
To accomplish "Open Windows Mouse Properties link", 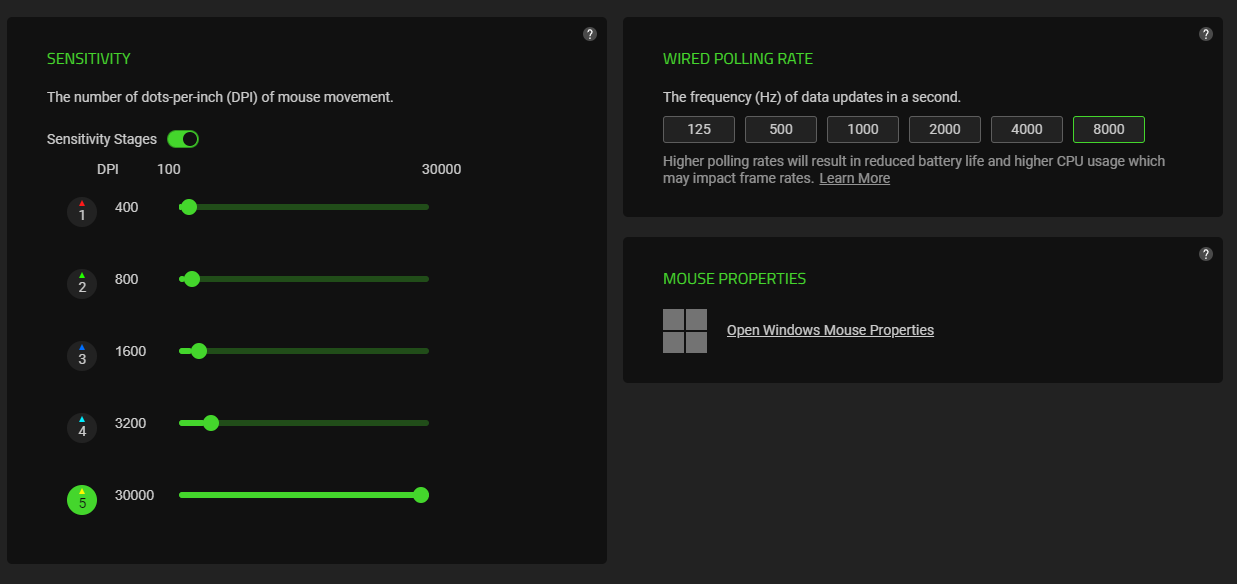I will 830,330.
